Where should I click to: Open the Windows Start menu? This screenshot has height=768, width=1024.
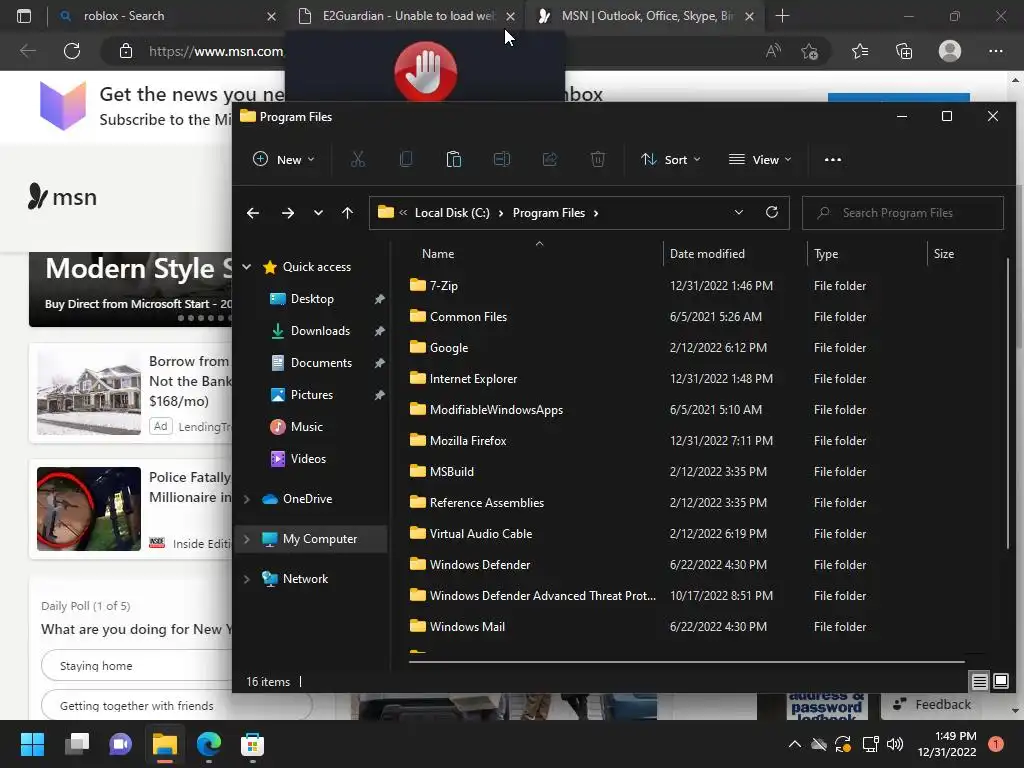tap(32, 744)
